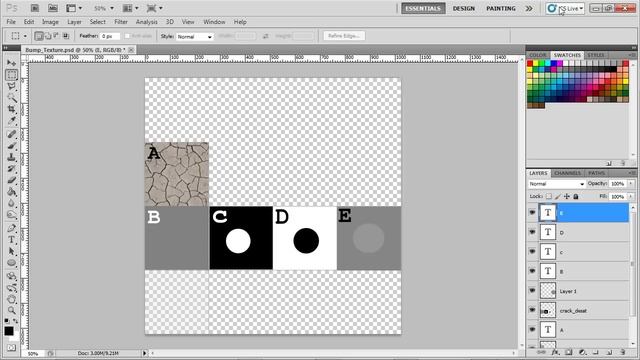Choose Add to selection mode button
Viewport: 640px width, 360px height.
pos(48,36)
